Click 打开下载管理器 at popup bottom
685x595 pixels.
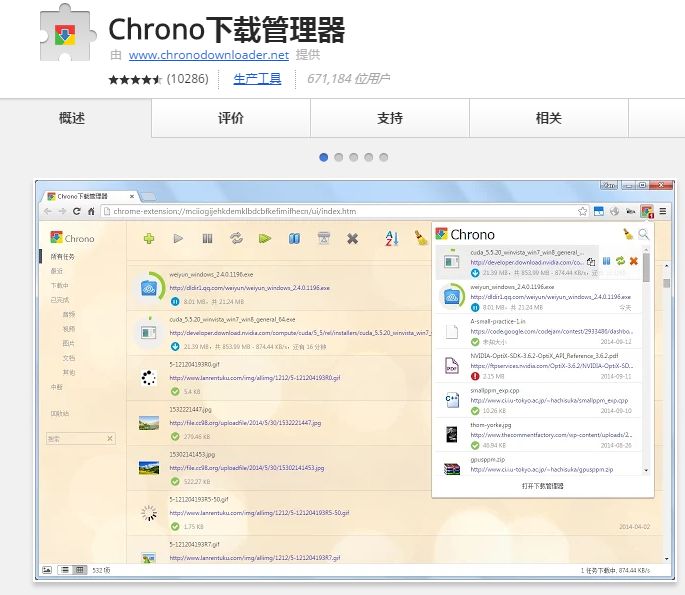tap(543, 486)
